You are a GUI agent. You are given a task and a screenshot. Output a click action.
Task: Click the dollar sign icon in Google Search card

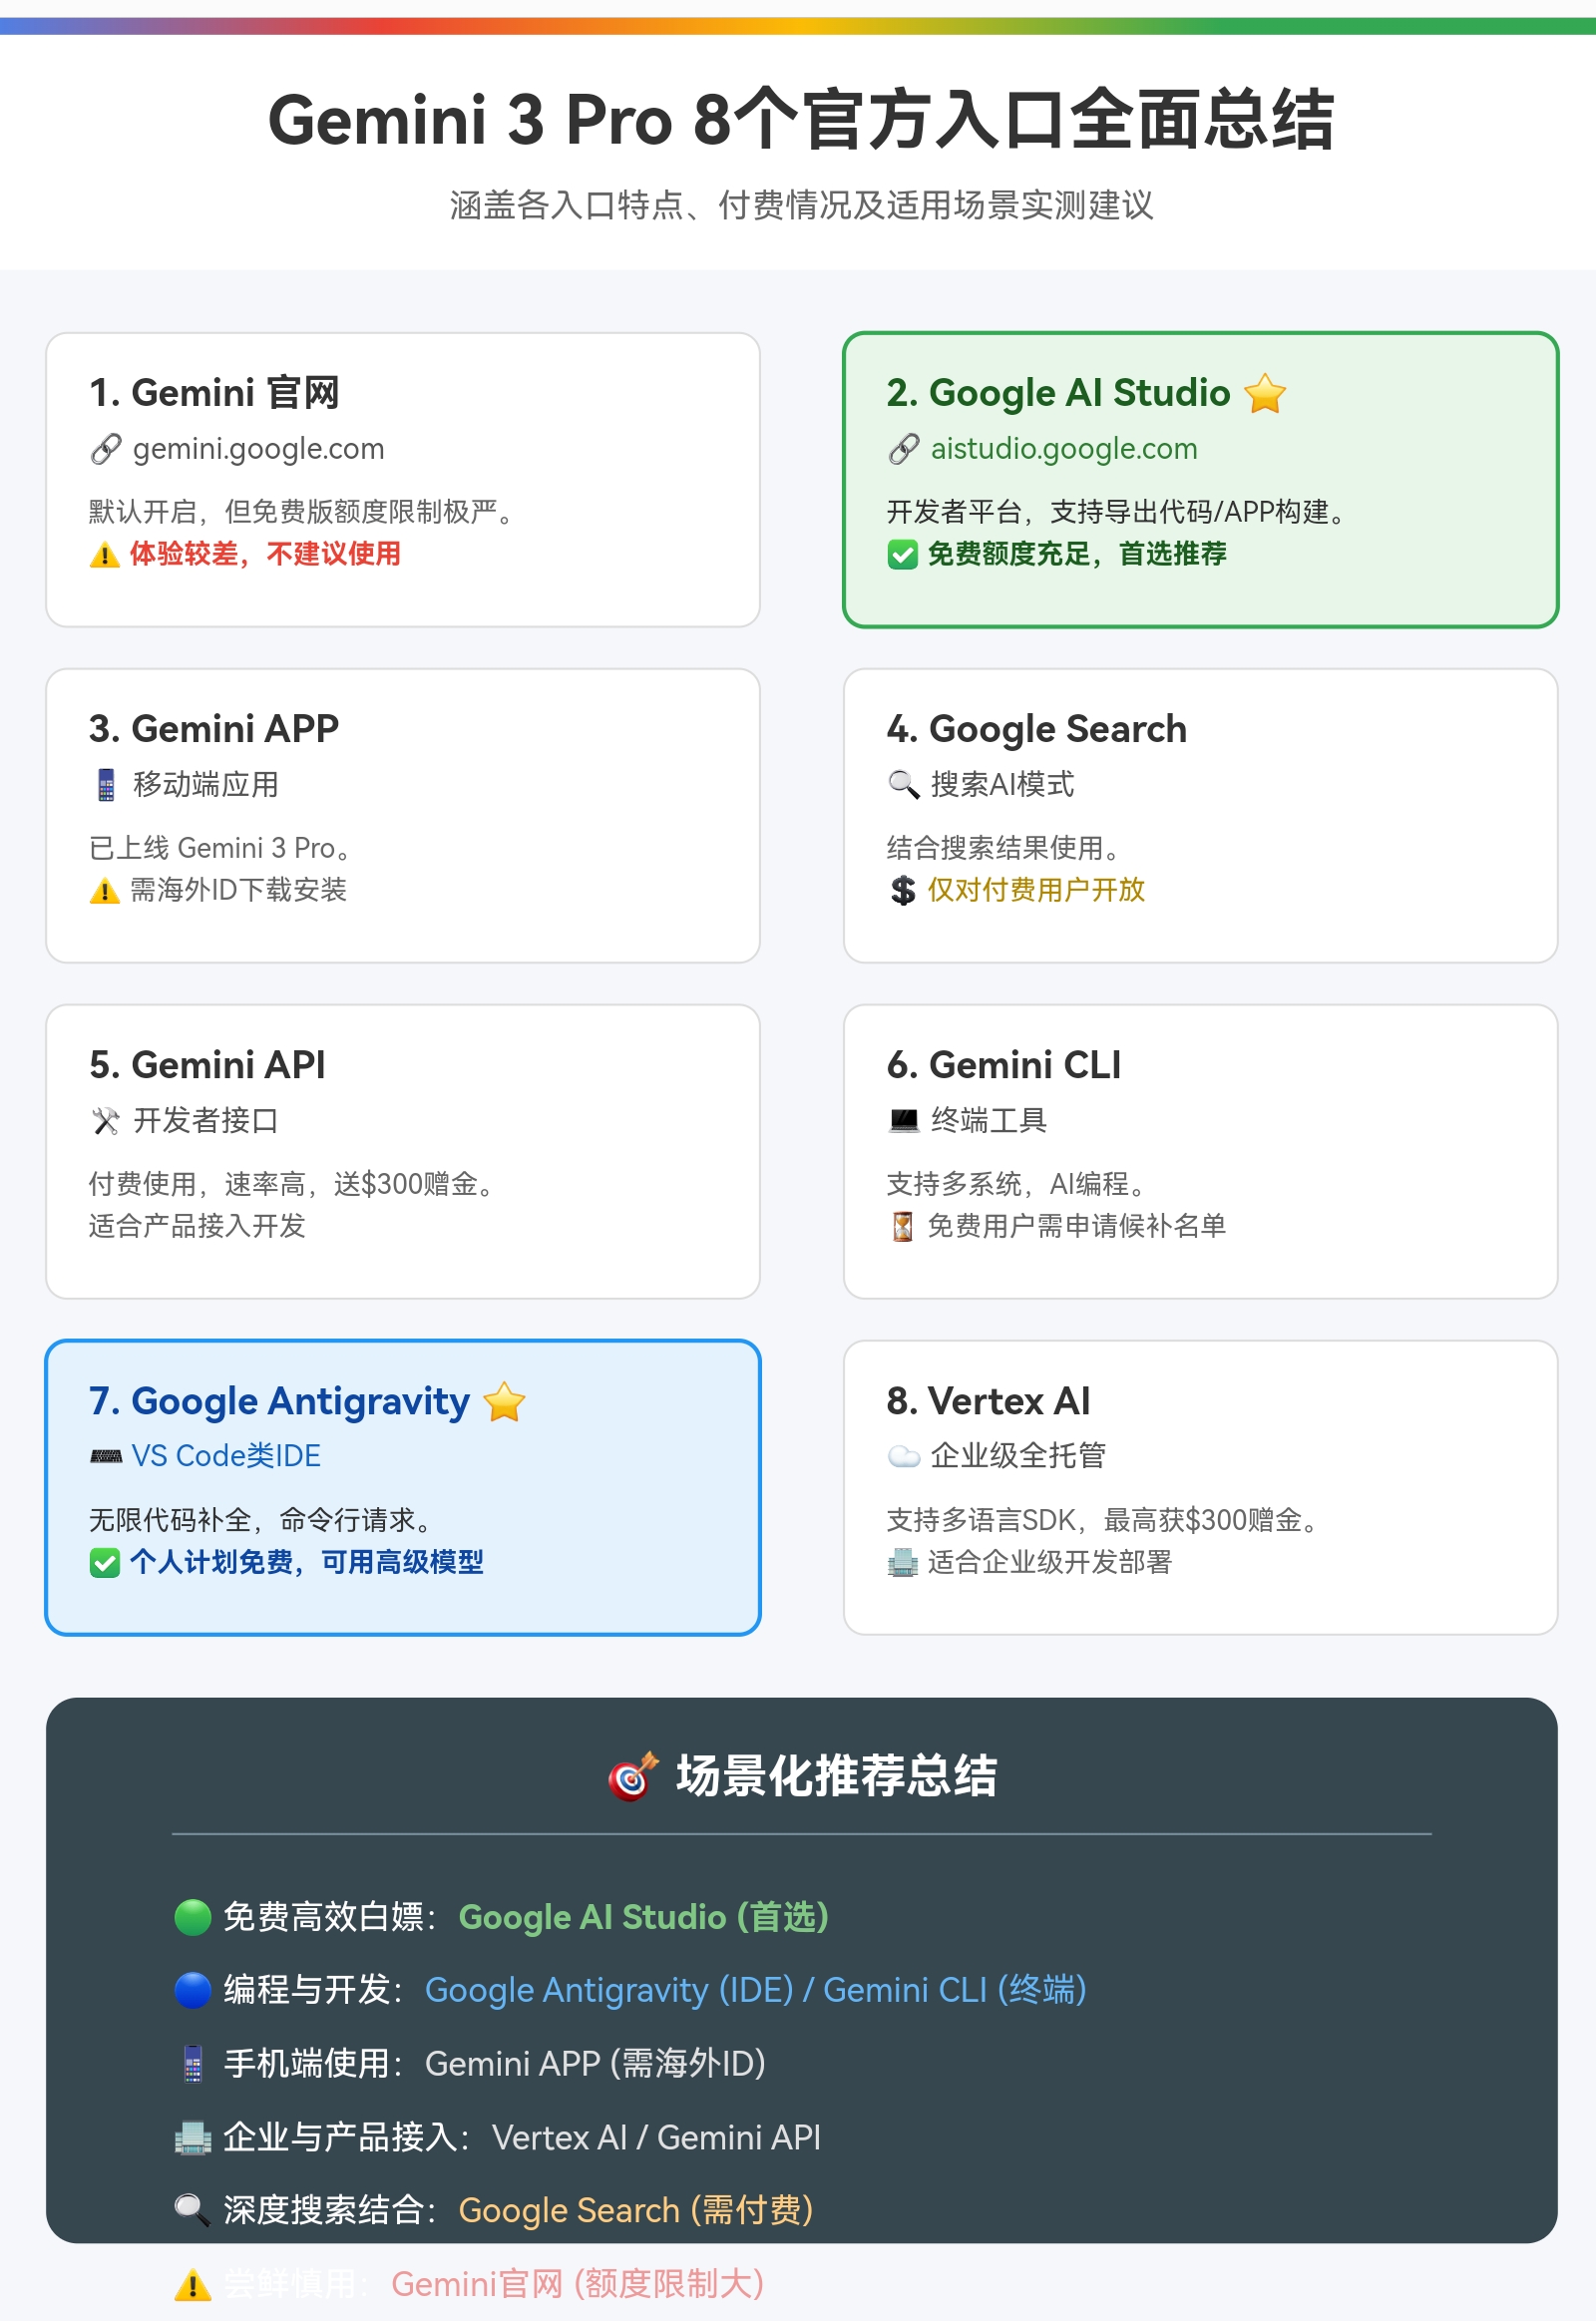902,890
